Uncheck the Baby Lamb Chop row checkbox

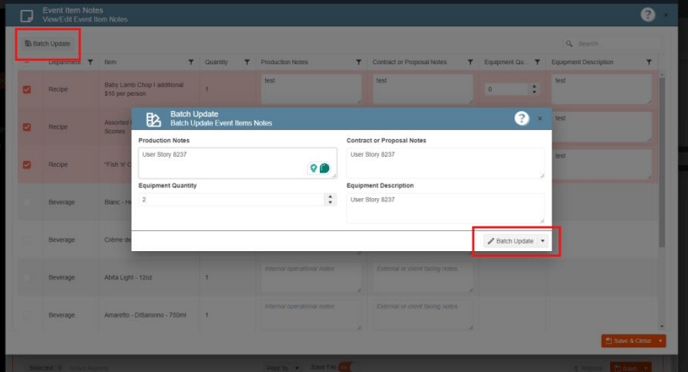(x=27, y=89)
